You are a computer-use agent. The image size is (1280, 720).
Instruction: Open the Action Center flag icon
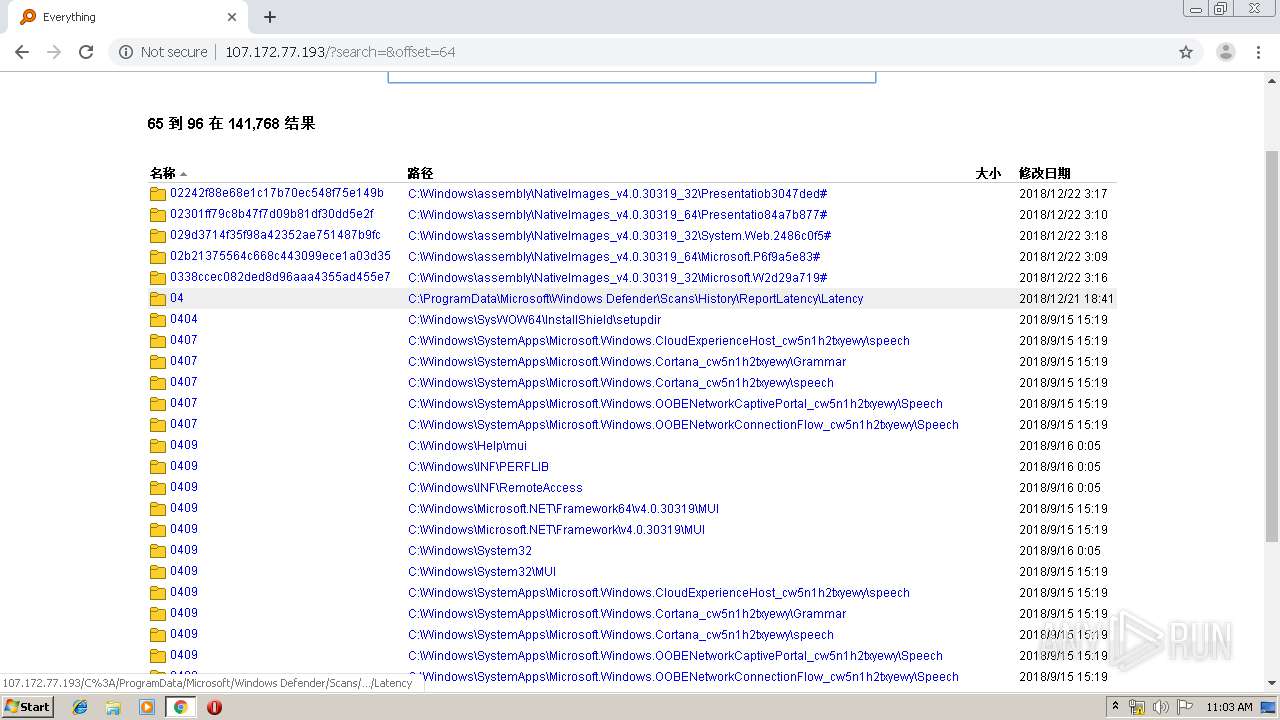point(1184,707)
